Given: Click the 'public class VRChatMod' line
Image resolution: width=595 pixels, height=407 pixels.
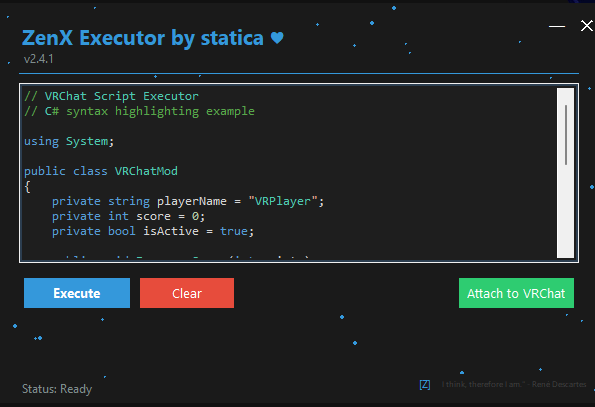Looking at the screenshot, I should (x=101, y=171).
